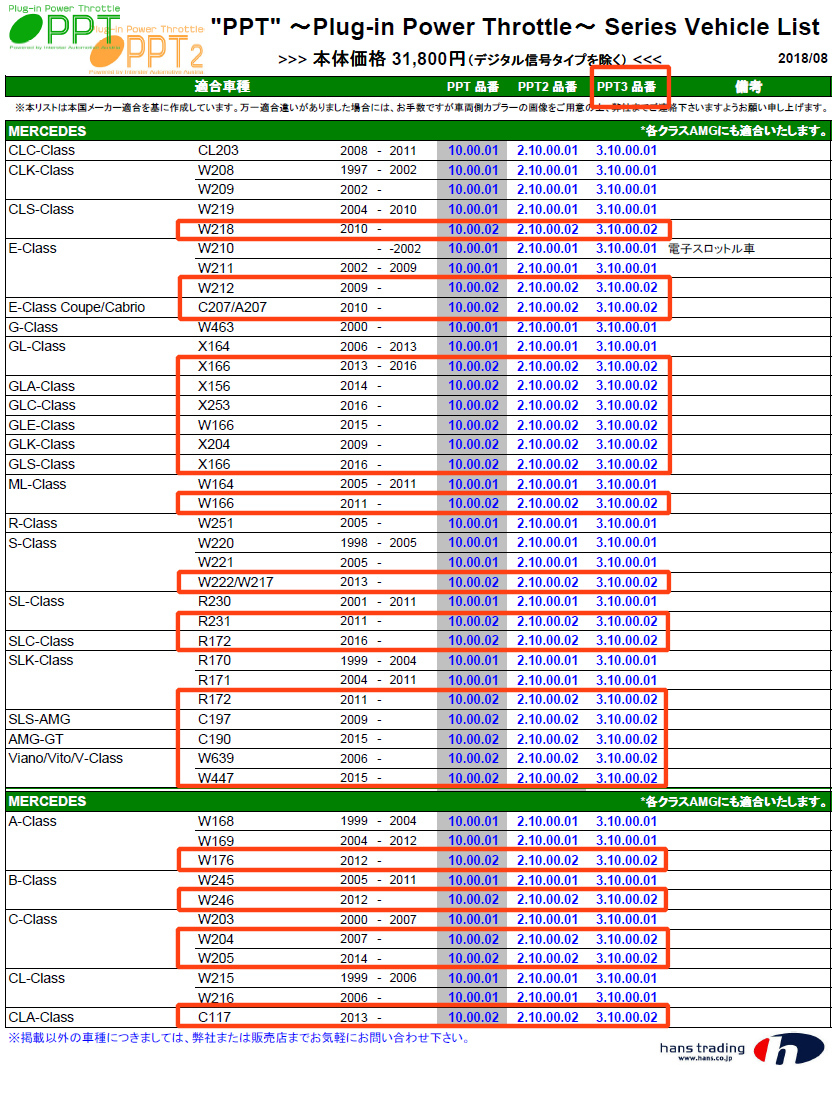This screenshot has height=1110, width=835.
Task: Click part number 2.10.00.01 in the W251 row
Action: coord(547,523)
